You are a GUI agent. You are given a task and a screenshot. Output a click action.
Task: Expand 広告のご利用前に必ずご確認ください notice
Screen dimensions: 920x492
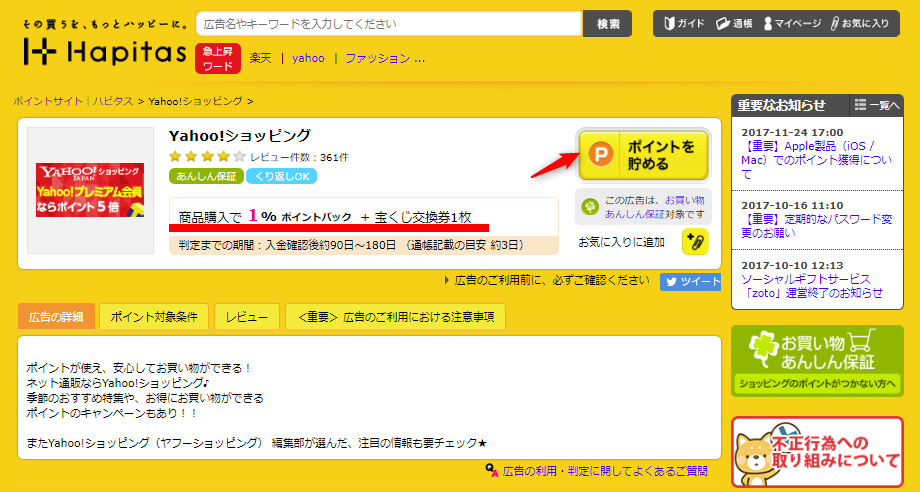click(548, 281)
